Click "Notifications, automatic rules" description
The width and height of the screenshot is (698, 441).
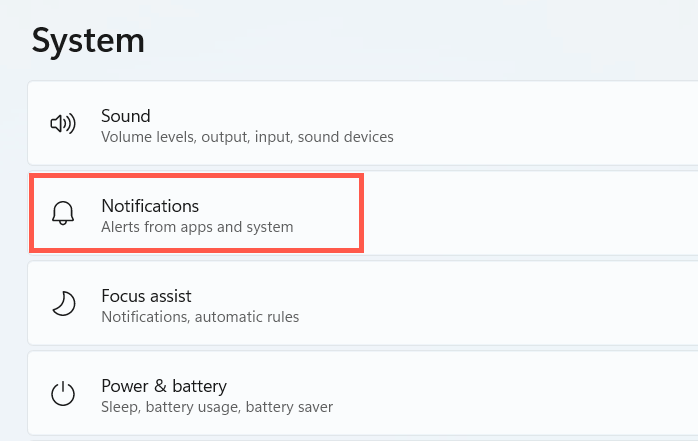(x=200, y=317)
